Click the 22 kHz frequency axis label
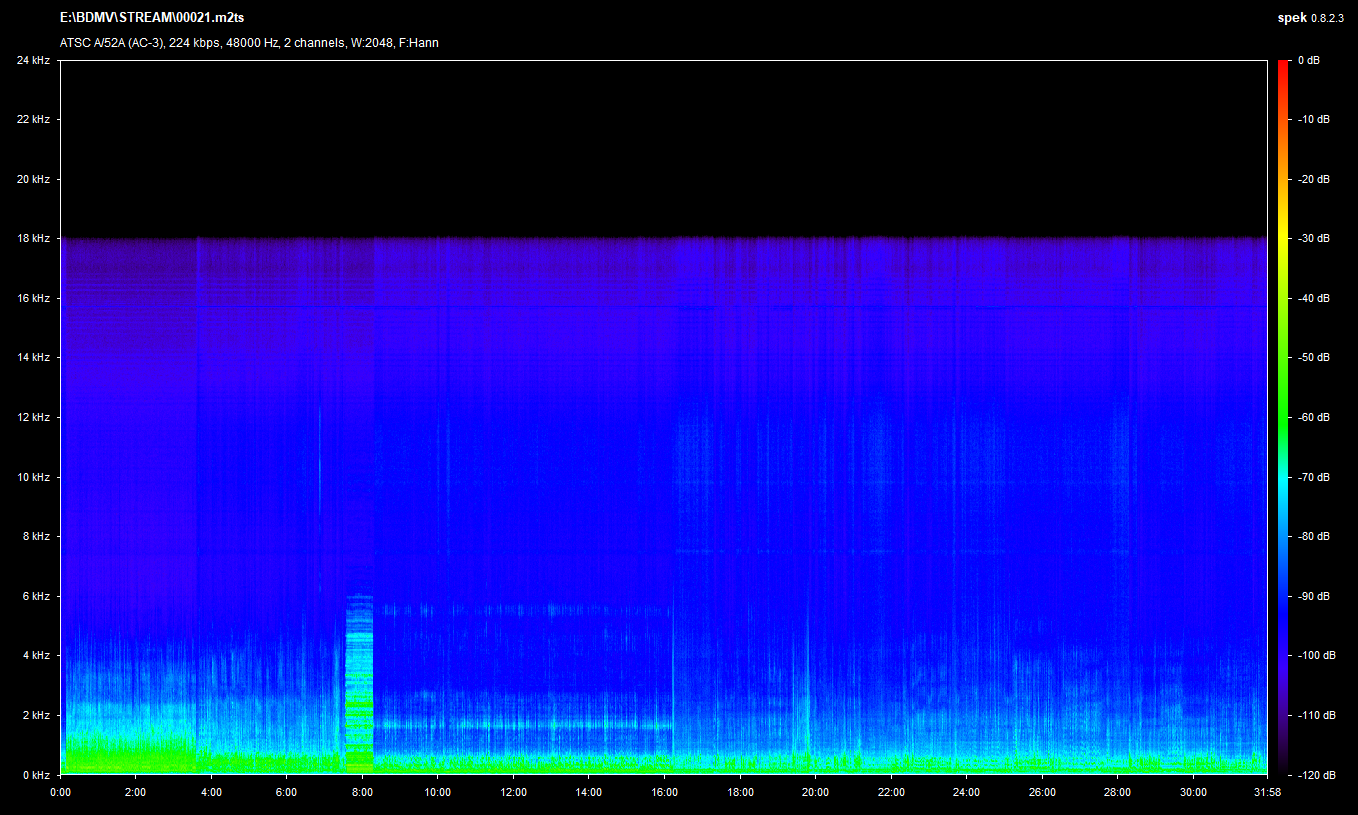The image size is (1358, 815). click(34, 119)
